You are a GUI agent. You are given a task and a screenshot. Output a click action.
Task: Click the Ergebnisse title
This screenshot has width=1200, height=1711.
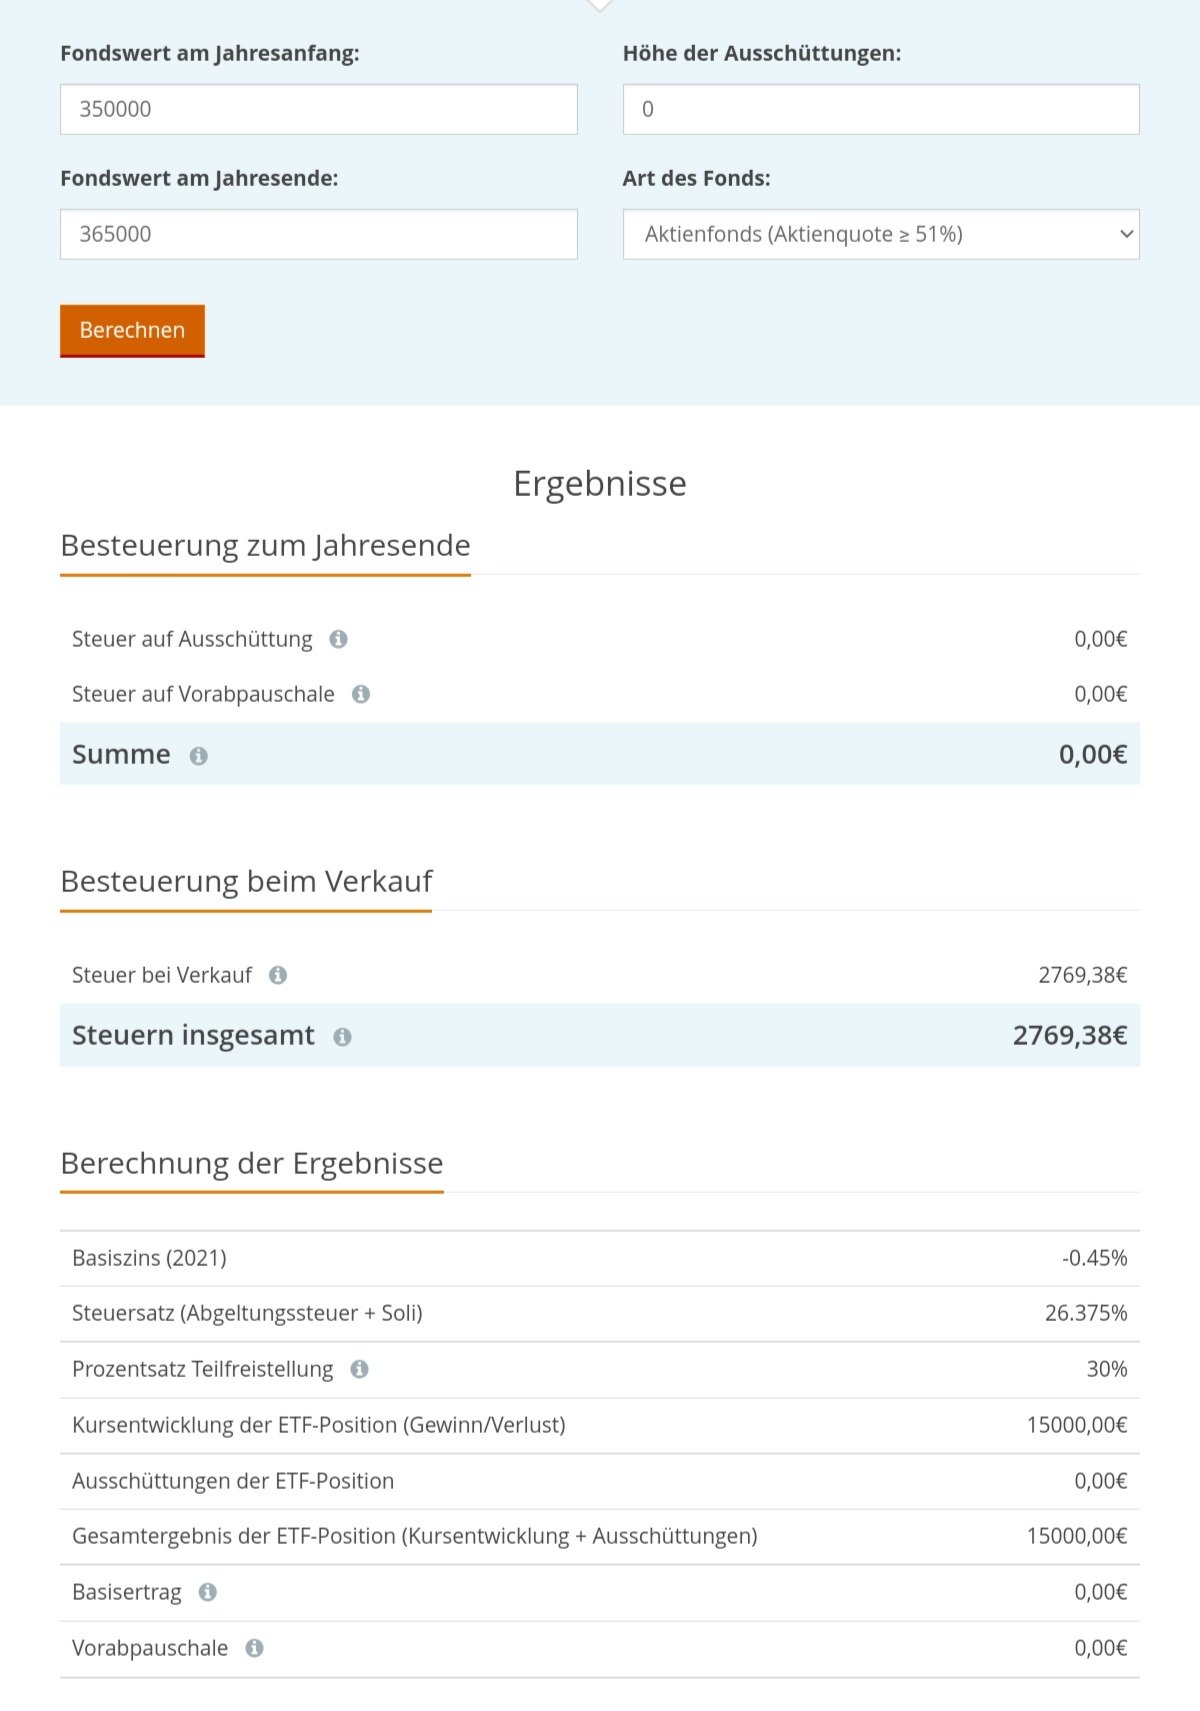[599, 484]
